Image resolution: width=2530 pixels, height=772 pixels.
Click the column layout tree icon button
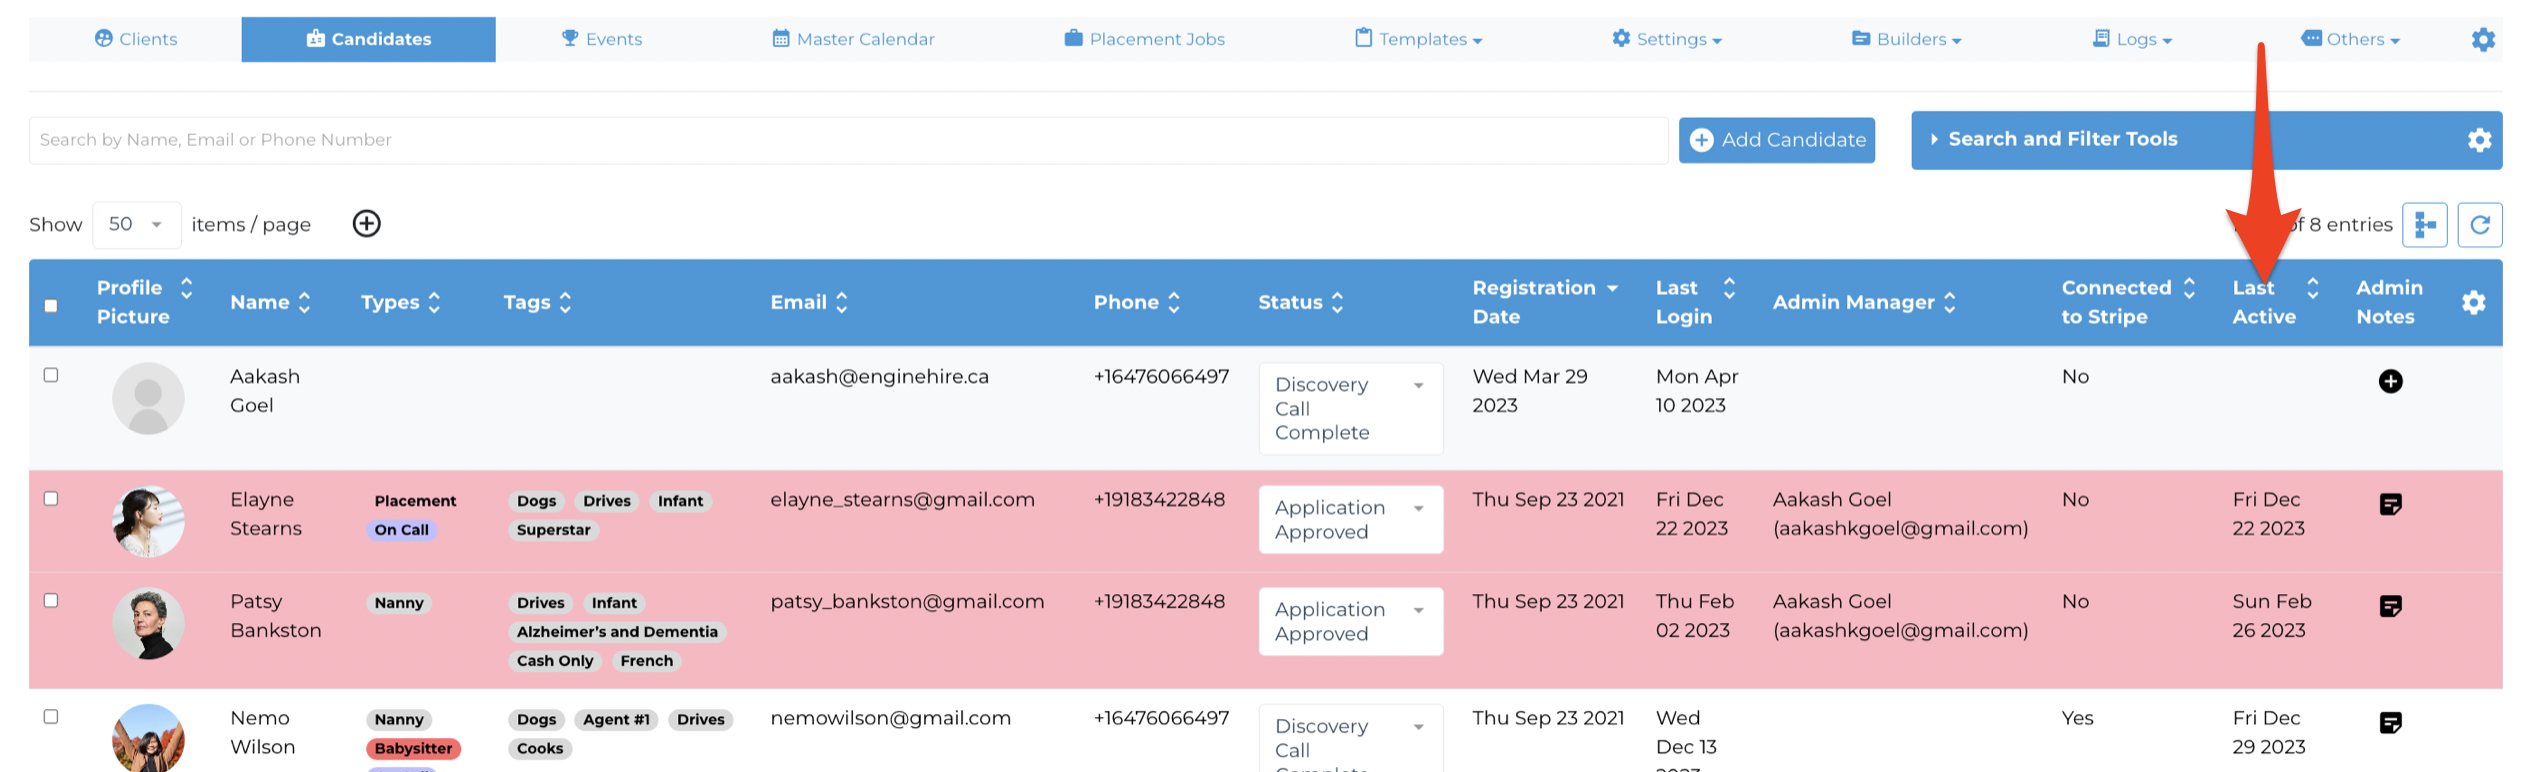click(2424, 225)
